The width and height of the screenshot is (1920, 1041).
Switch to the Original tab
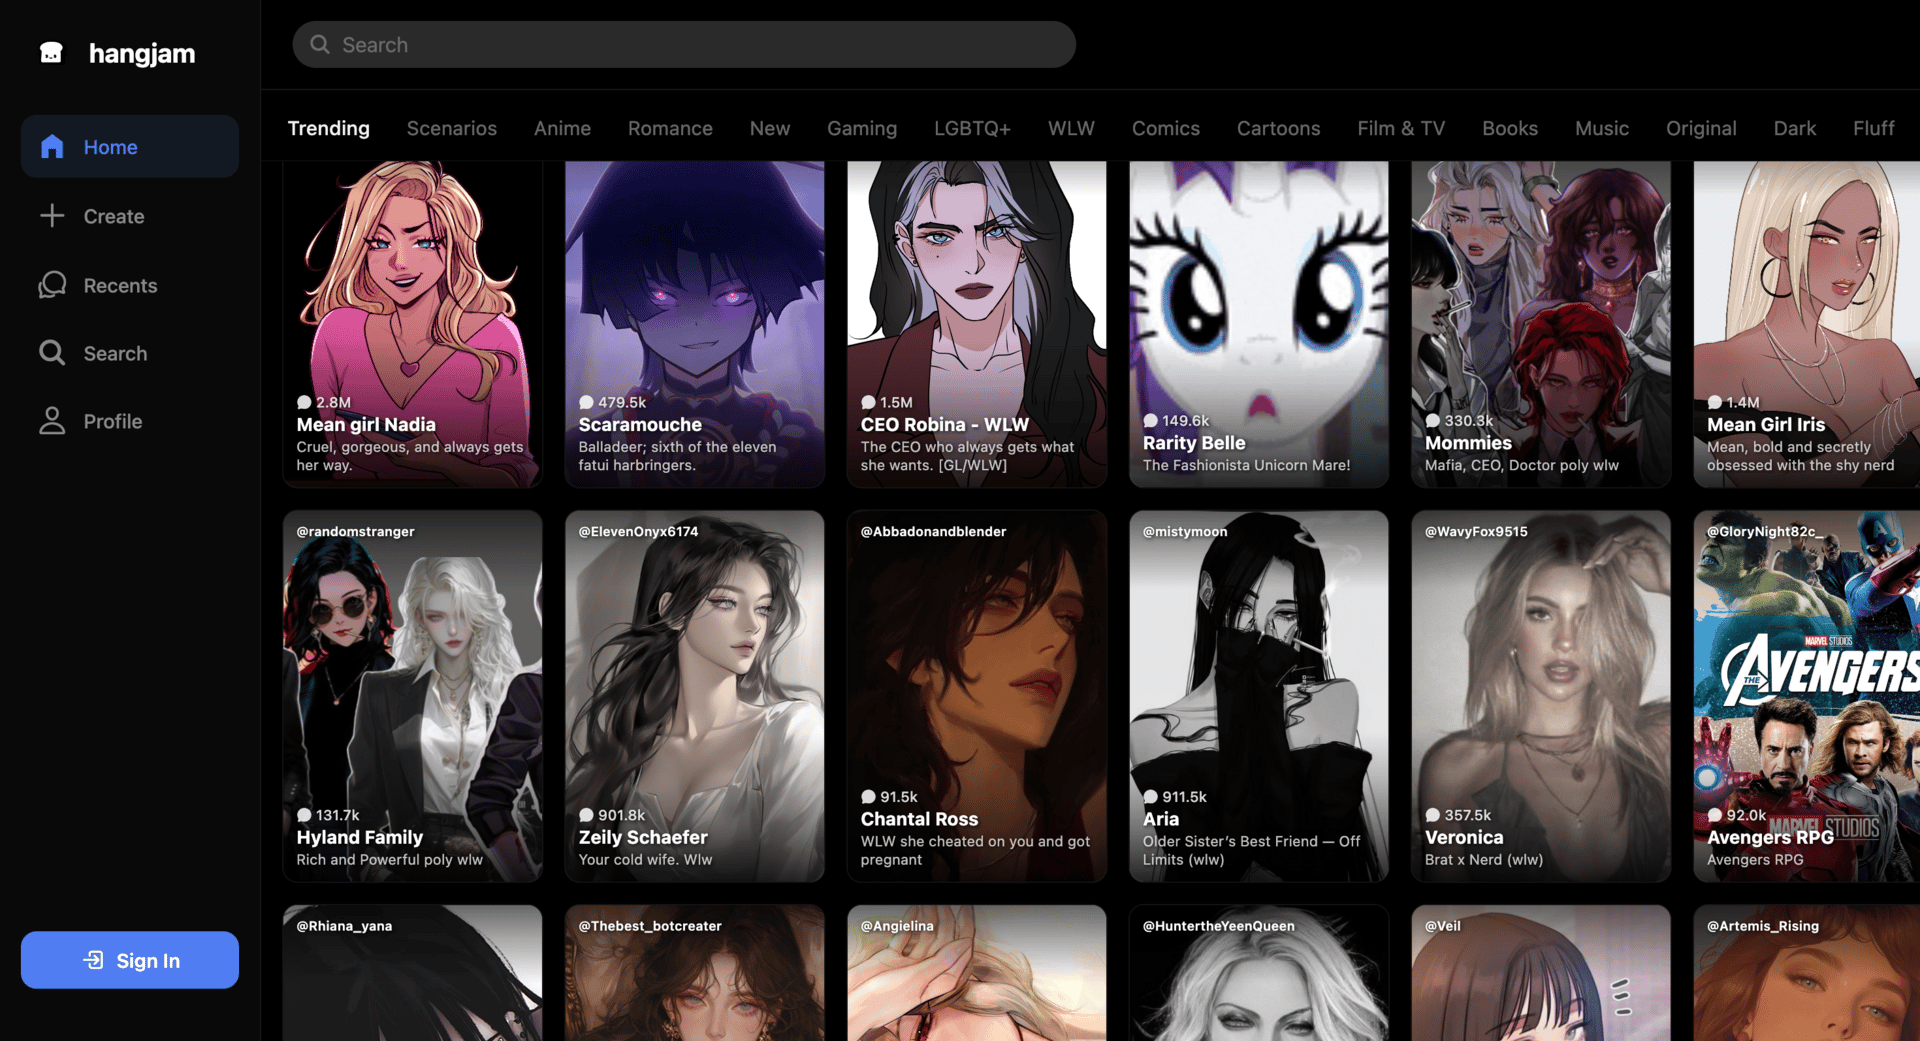coord(1701,128)
